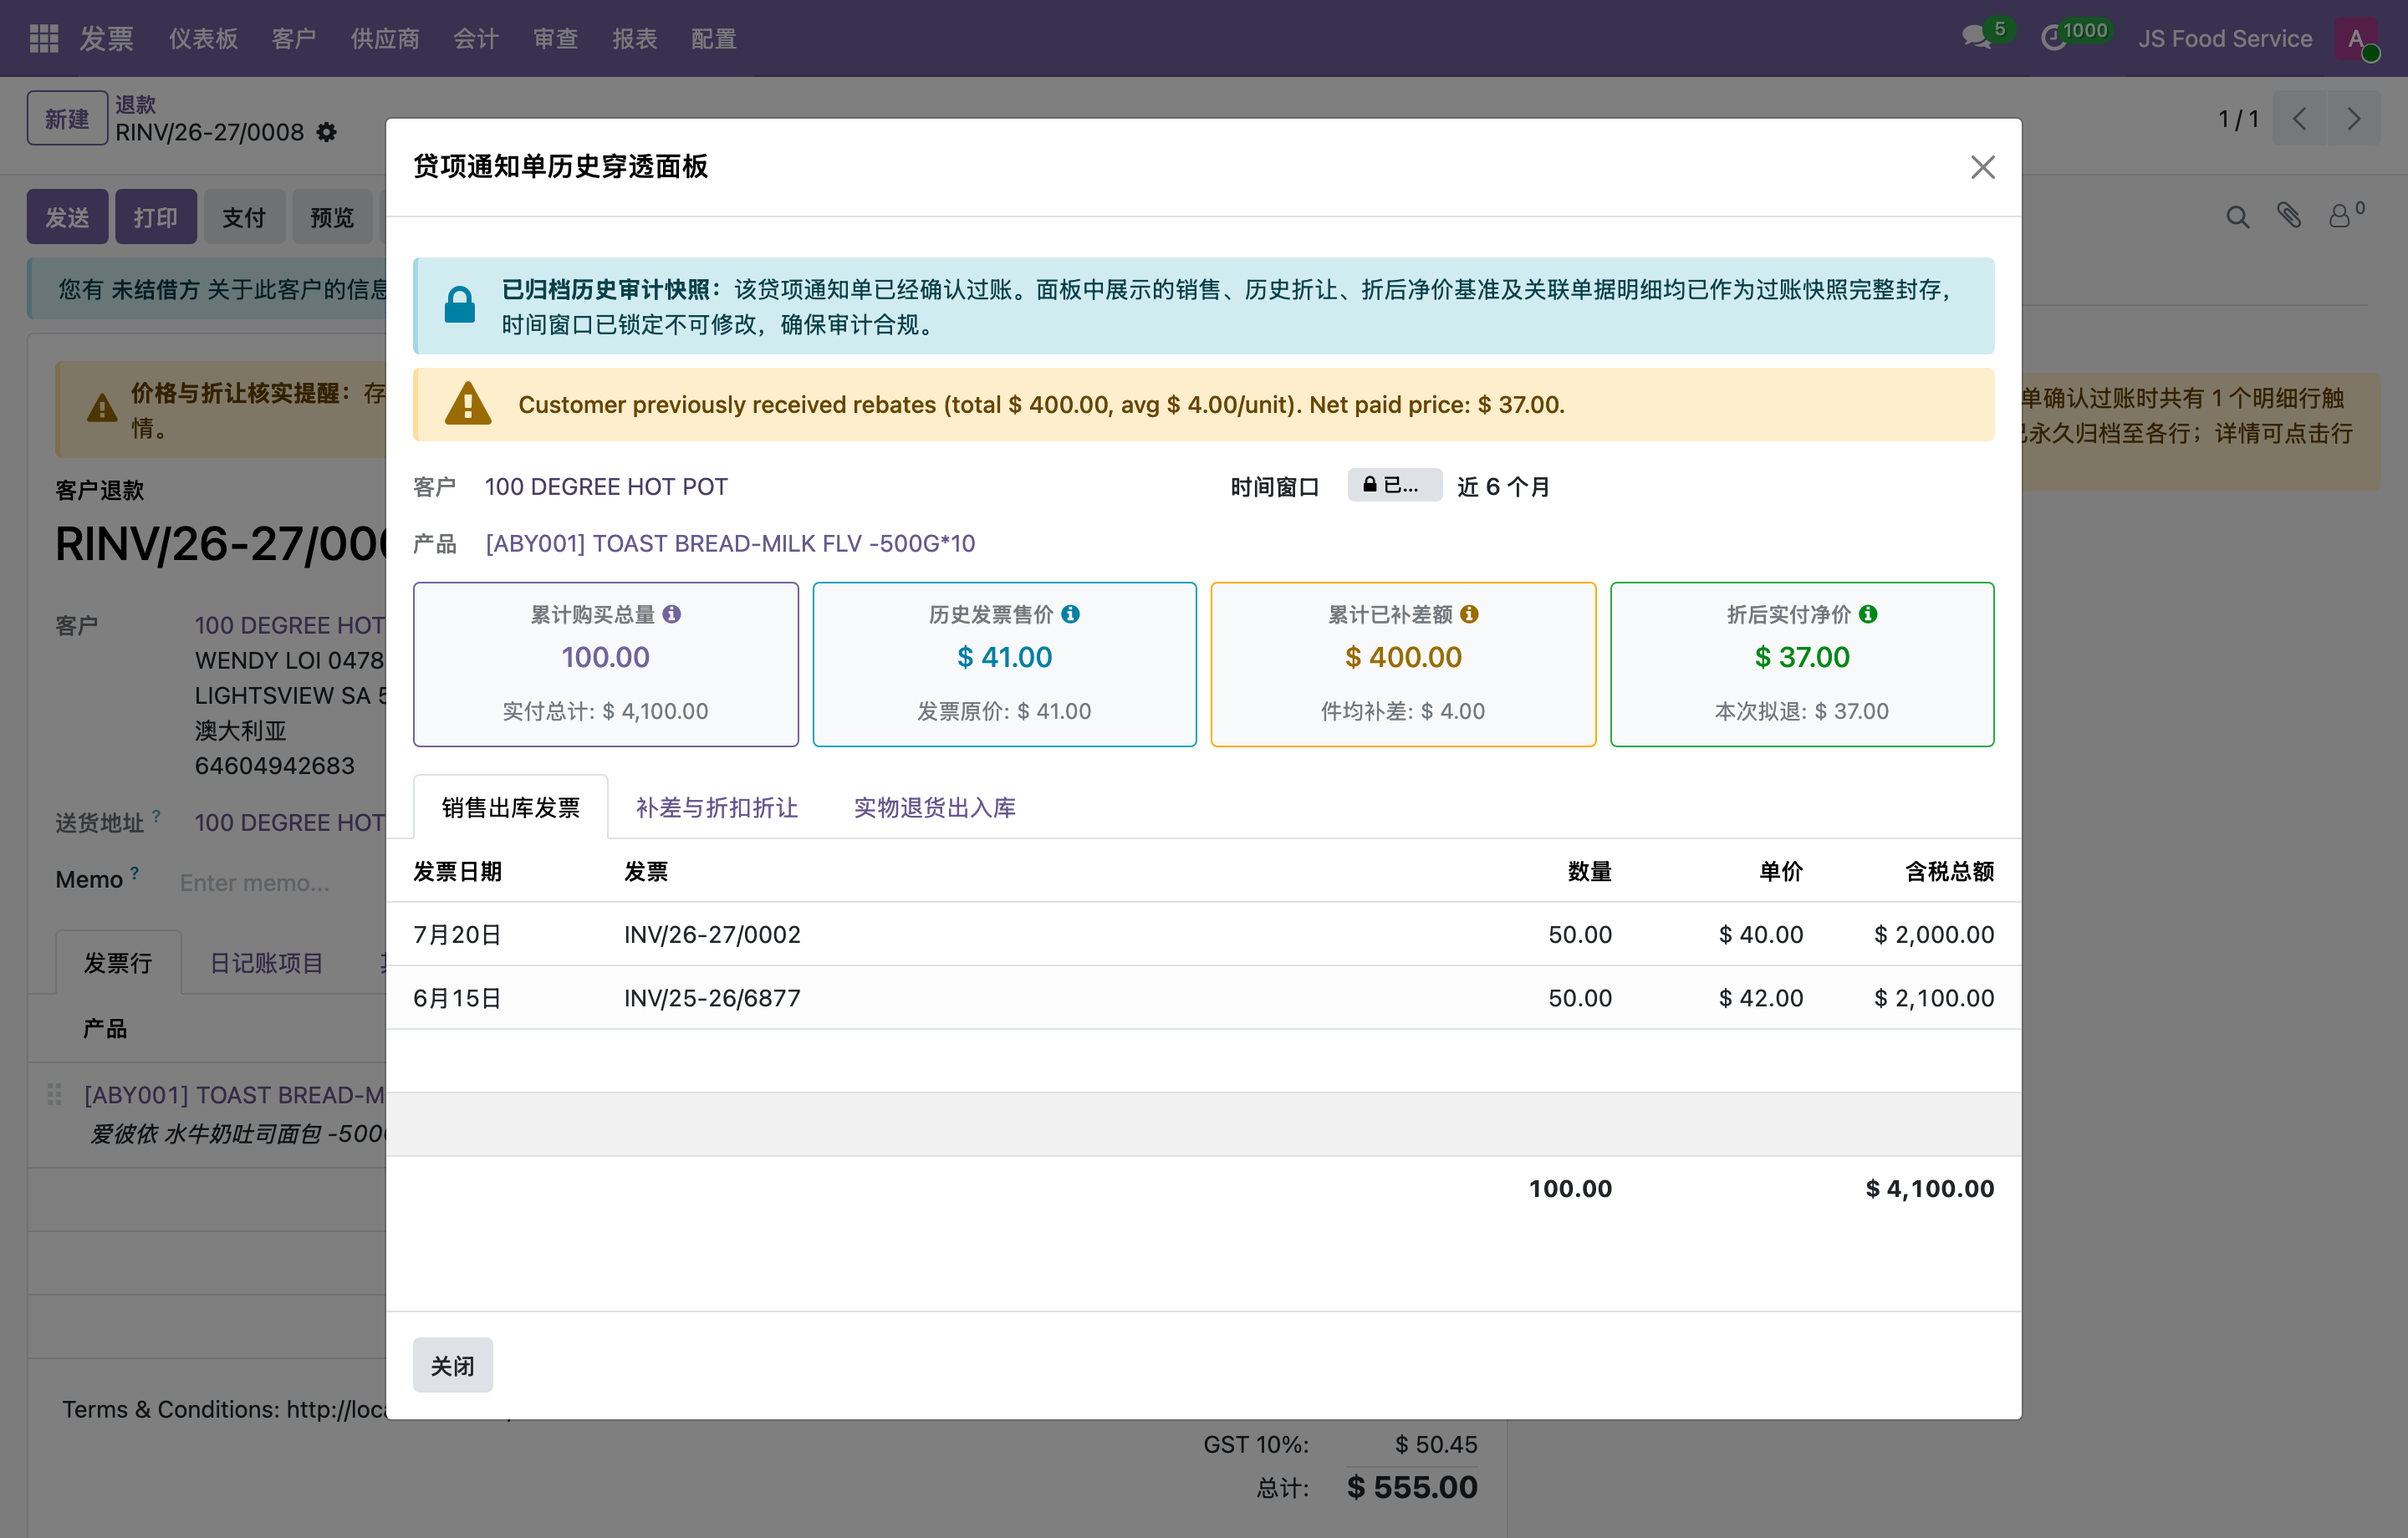The width and height of the screenshot is (2408, 1538).
Task: Click info icon next to 累计已补差额
Action: point(1469,614)
